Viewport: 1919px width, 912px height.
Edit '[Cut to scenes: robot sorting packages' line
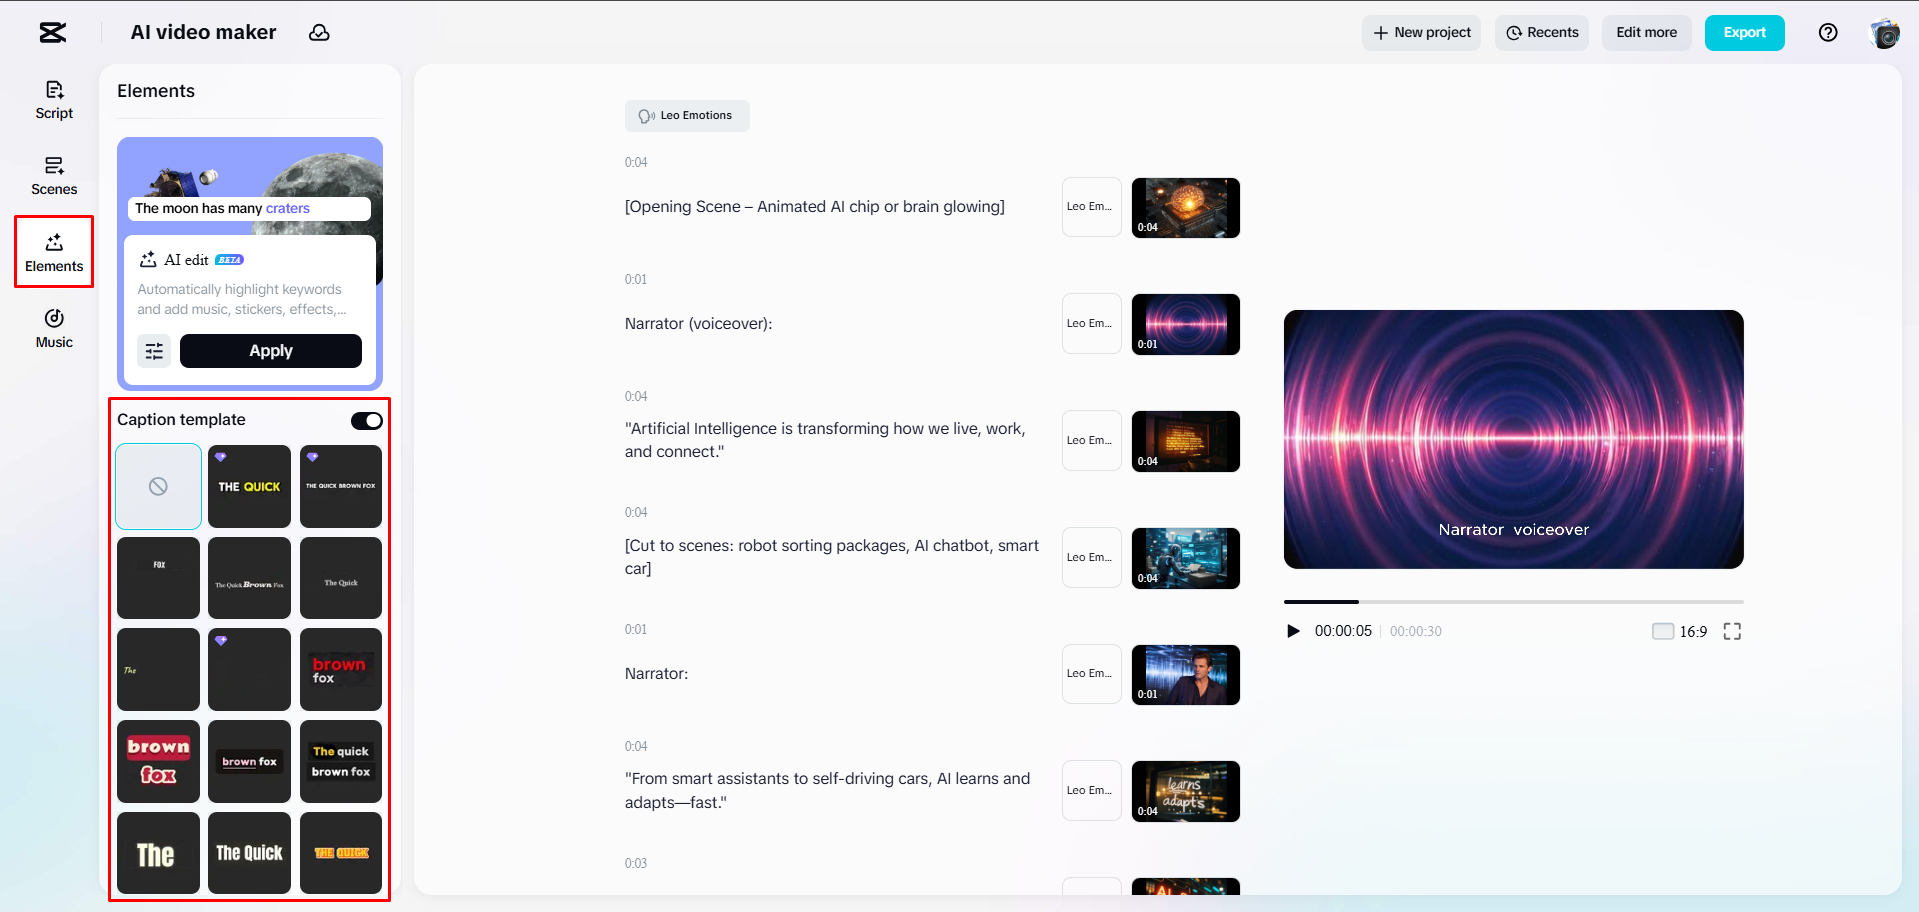tap(832, 558)
